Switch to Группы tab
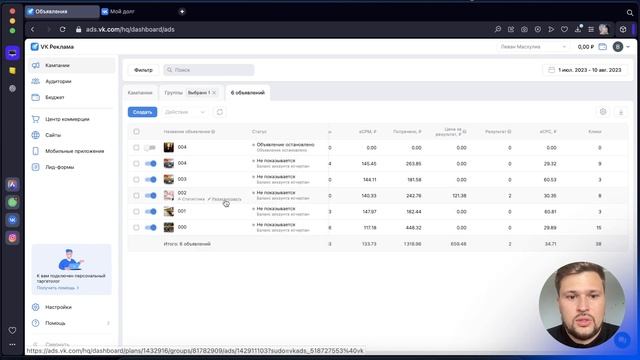 [x=173, y=93]
